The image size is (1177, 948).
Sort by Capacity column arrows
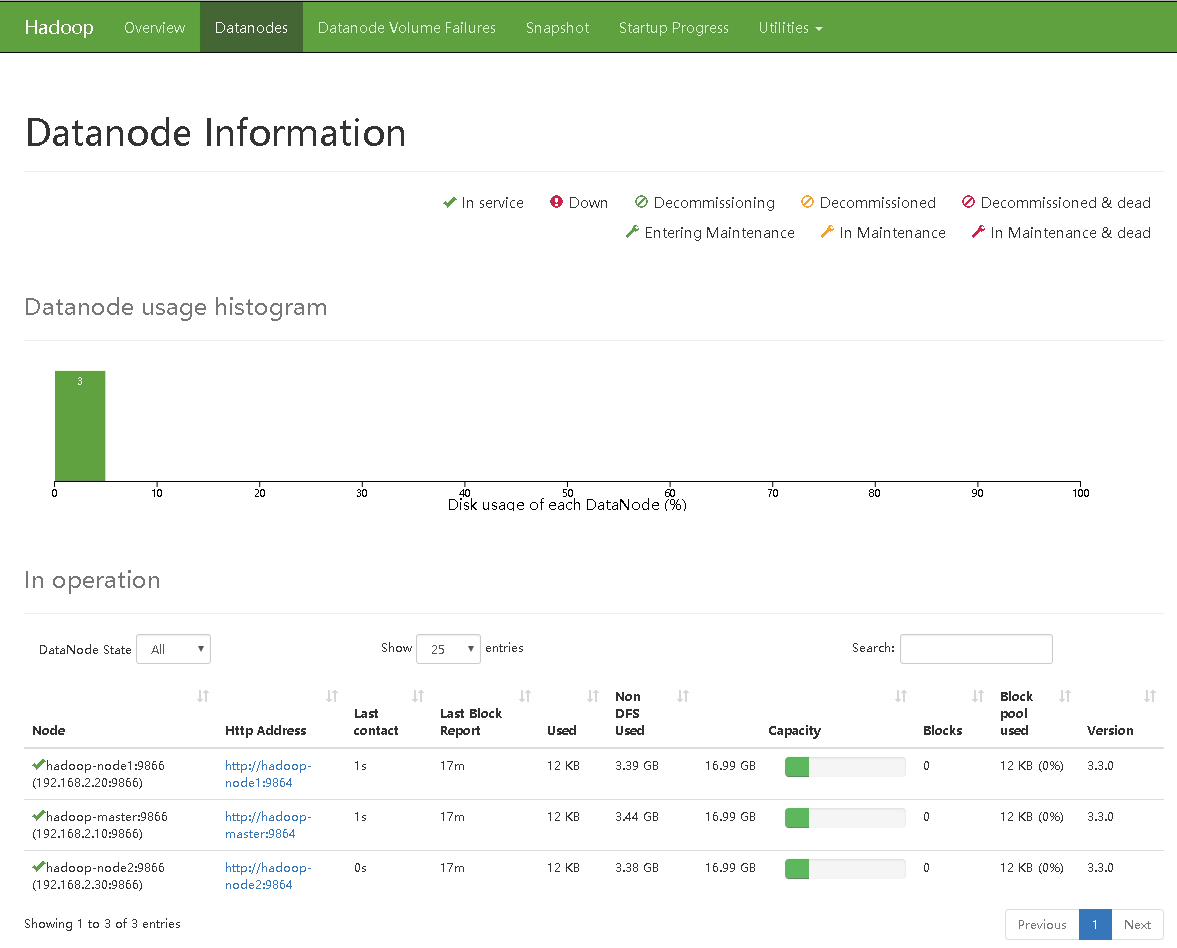click(901, 697)
